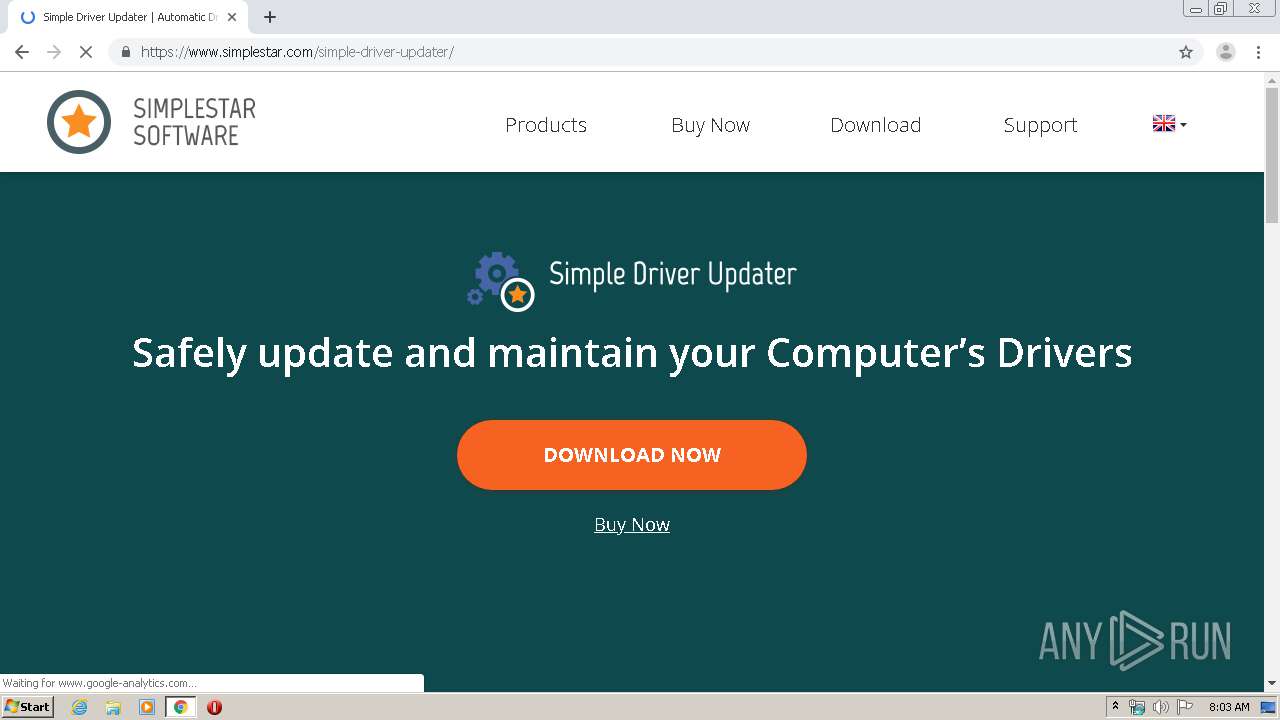Viewport: 1280px width, 720px height.
Task: Expand the UK flag language dropdown
Action: click(1170, 124)
